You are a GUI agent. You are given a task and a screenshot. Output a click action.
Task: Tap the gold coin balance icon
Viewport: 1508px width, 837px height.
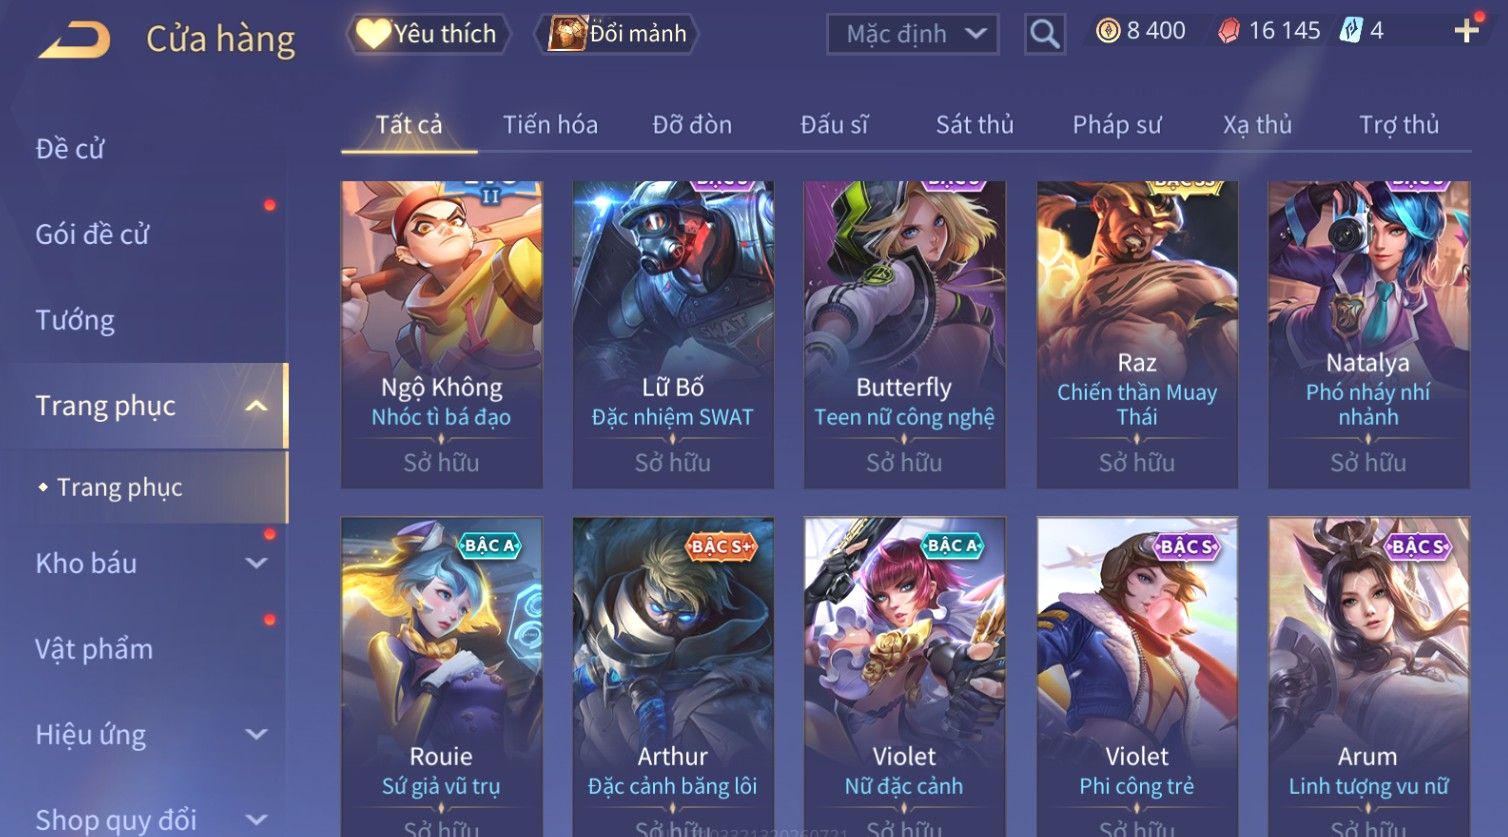click(1107, 31)
